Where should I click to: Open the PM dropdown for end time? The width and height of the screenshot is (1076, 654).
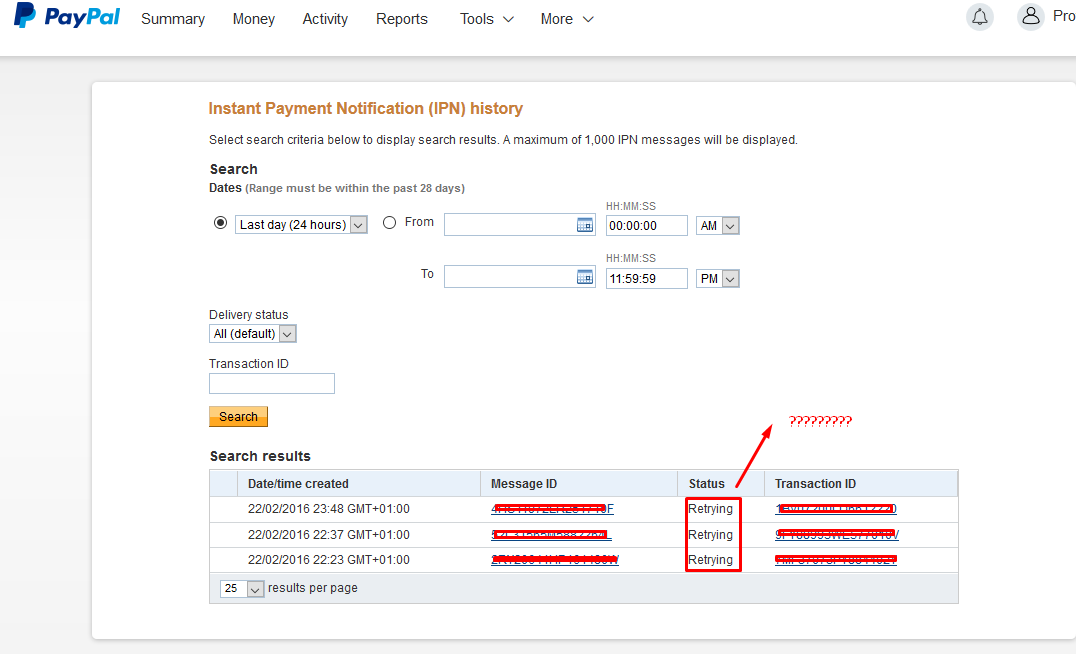[x=718, y=279]
